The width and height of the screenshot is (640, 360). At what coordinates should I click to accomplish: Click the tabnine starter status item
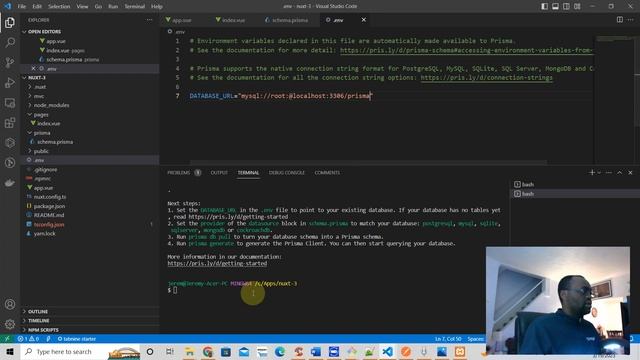coord(76,339)
